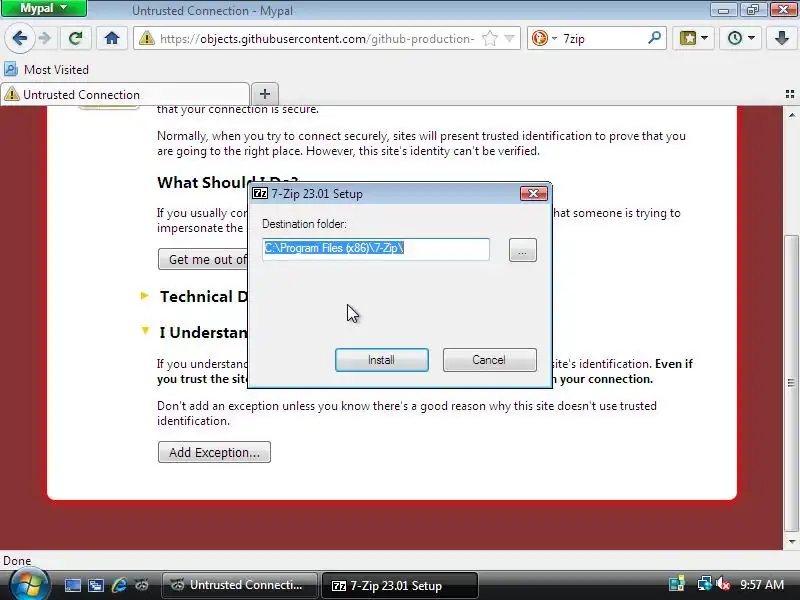Switch between windows quick launch icon
800x600 pixels.
click(96, 585)
